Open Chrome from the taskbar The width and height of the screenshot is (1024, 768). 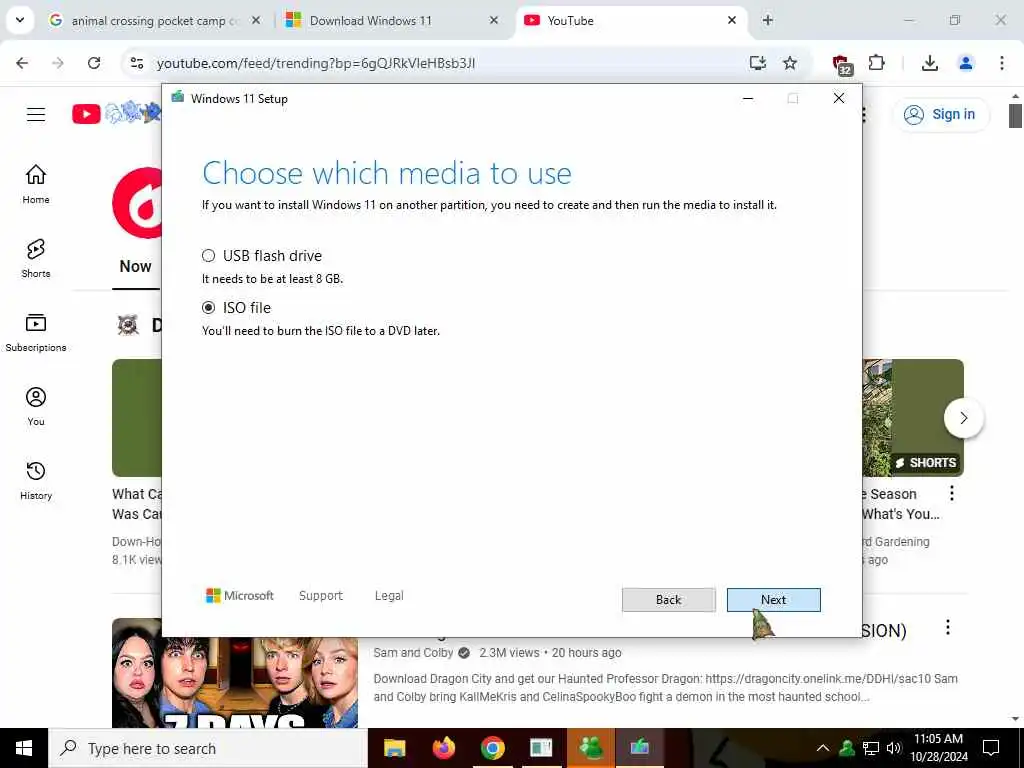[x=492, y=748]
